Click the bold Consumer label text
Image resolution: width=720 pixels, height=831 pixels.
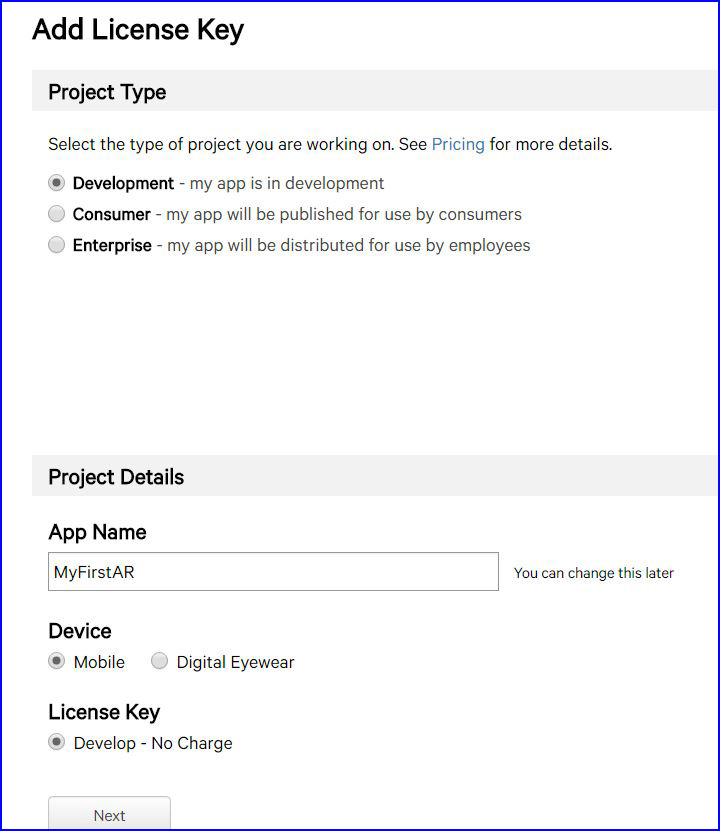112,214
